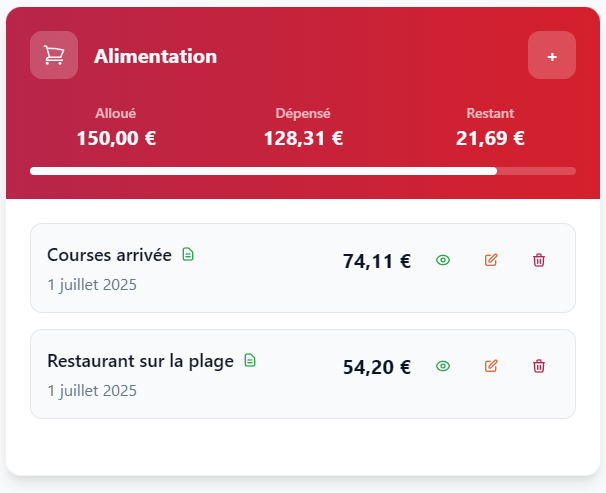Select the Alimentation category title
Viewport: 606px width, 493px height.
155,56
